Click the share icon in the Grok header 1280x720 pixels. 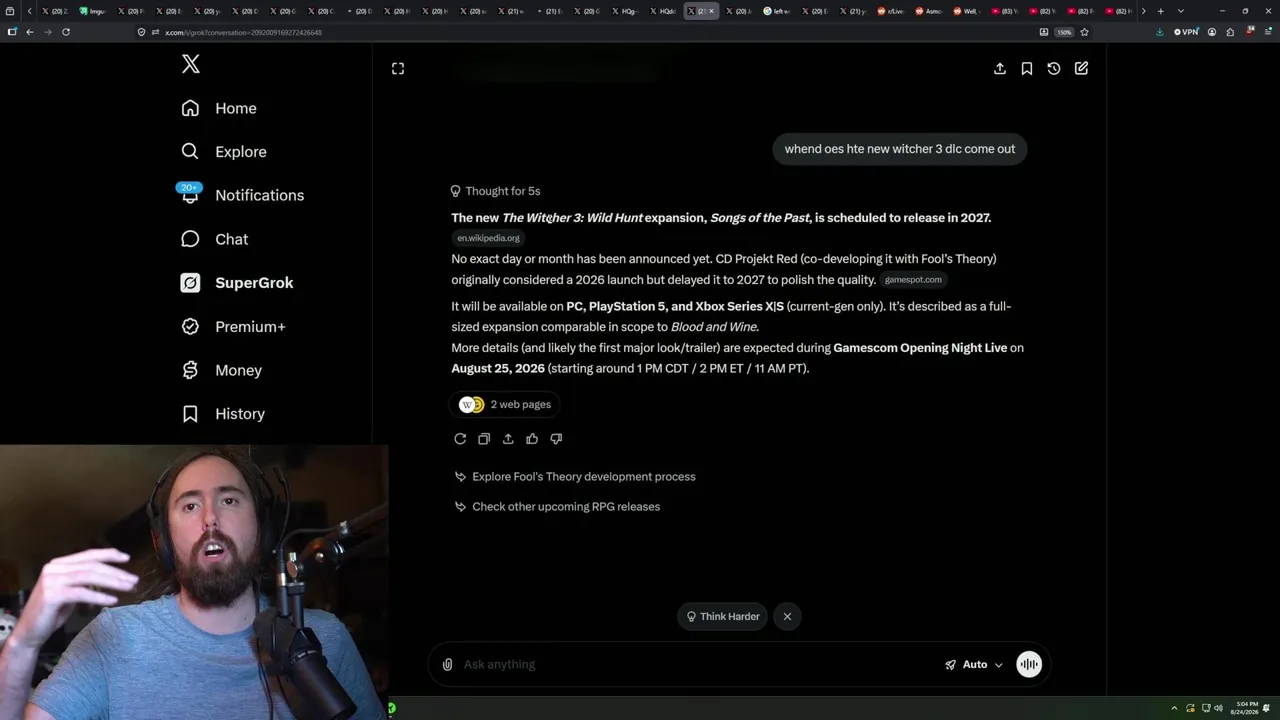point(1000,68)
